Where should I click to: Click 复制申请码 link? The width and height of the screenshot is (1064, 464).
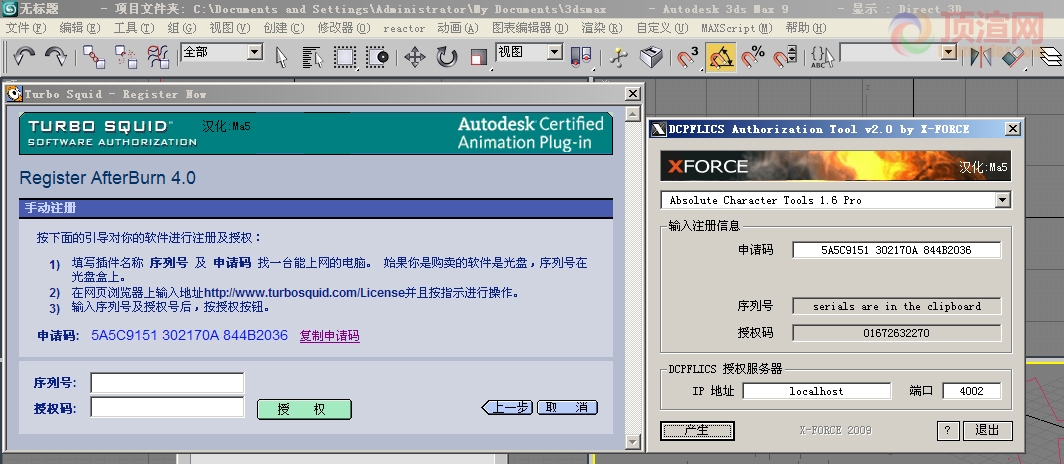[330, 336]
